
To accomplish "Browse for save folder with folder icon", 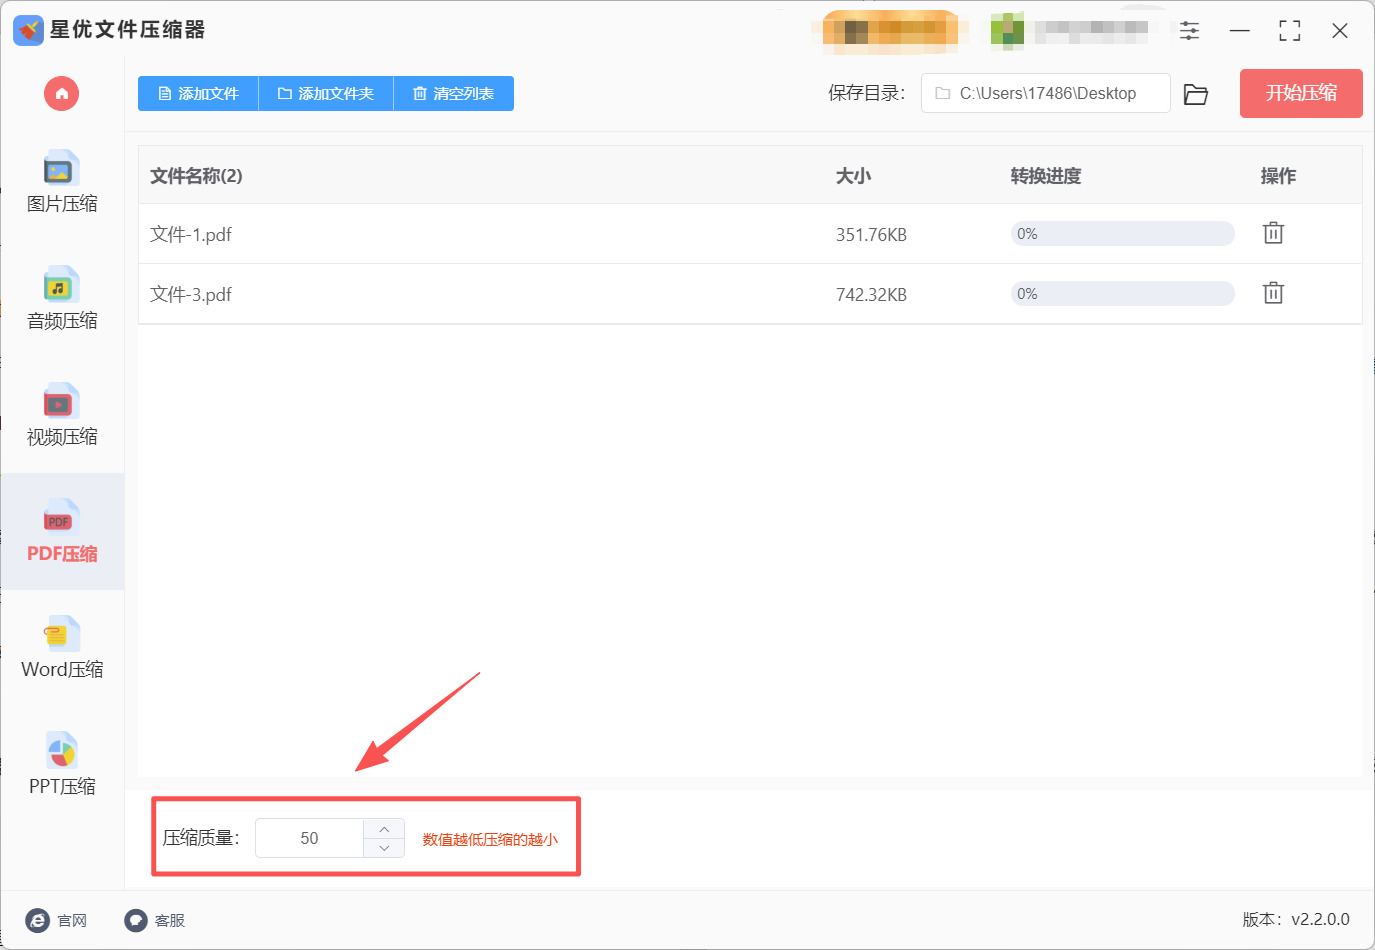I will (x=1196, y=94).
